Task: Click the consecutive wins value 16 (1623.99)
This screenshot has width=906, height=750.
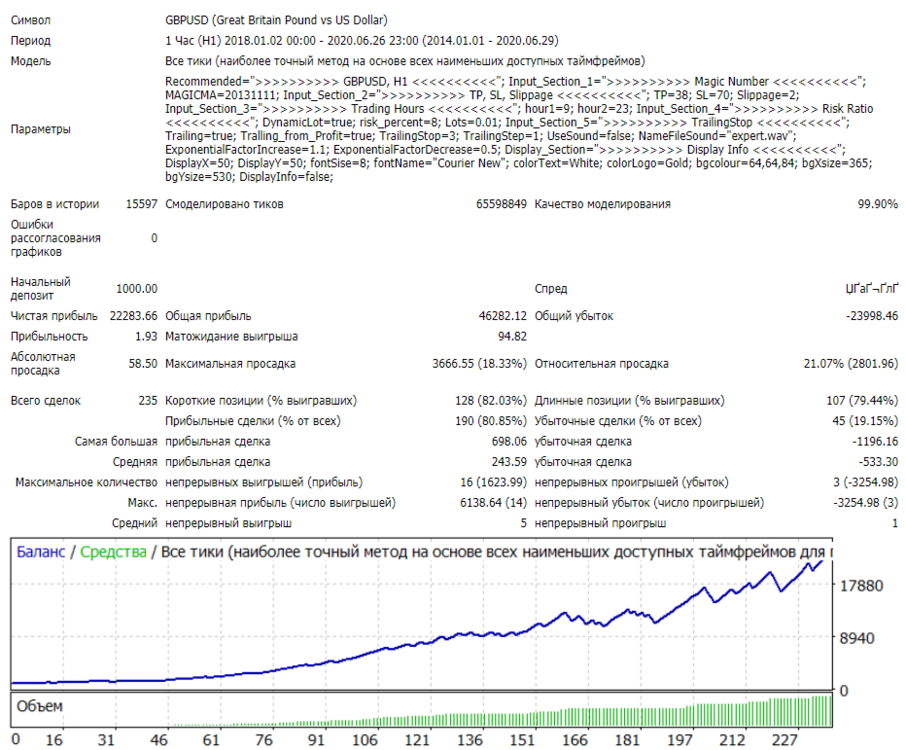Action: click(x=493, y=482)
